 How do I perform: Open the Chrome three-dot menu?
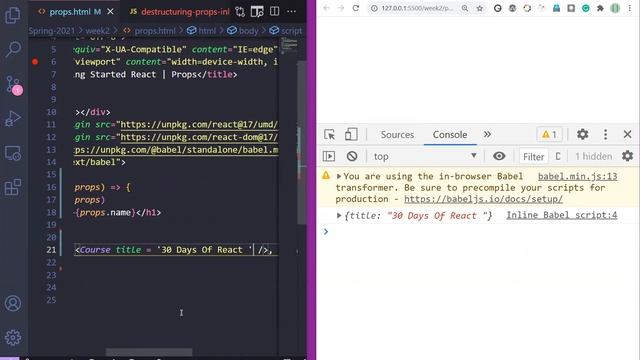pos(630,8)
